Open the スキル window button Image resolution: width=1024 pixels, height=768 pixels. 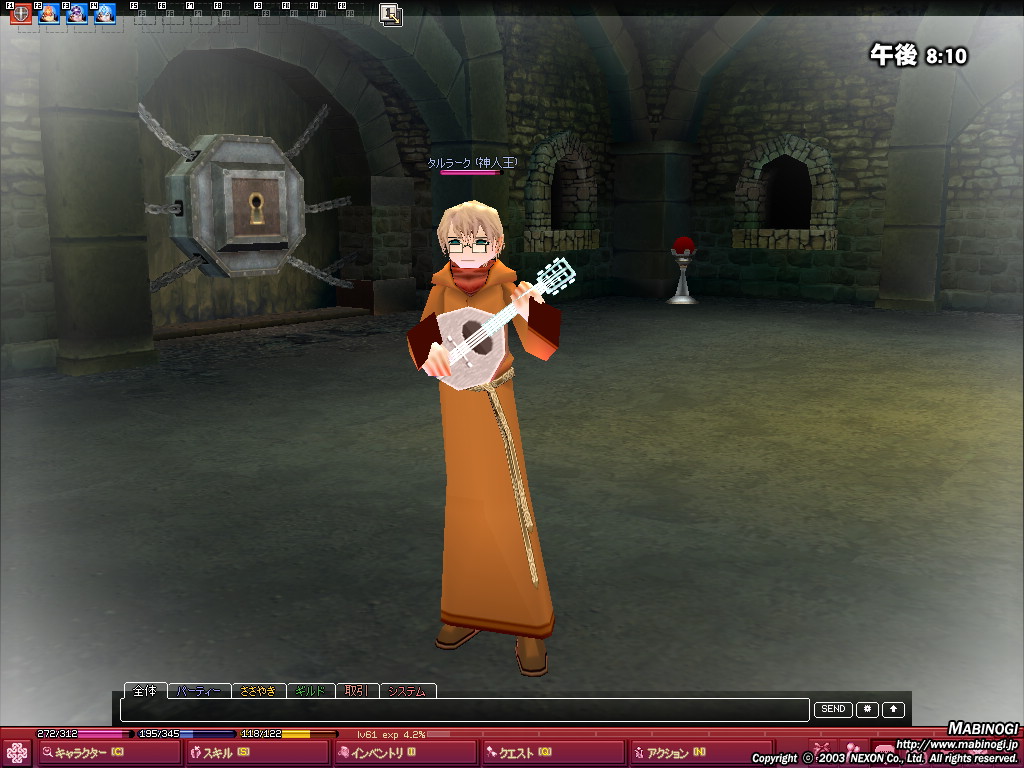pyautogui.click(x=256, y=753)
